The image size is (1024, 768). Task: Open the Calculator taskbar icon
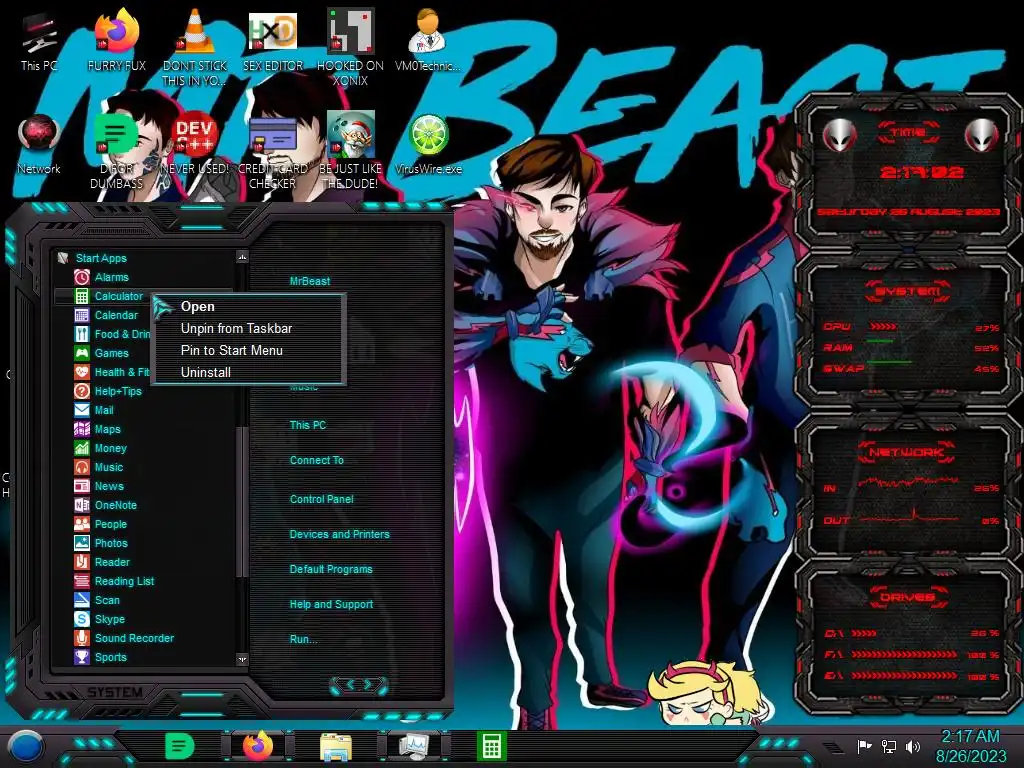(x=491, y=747)
